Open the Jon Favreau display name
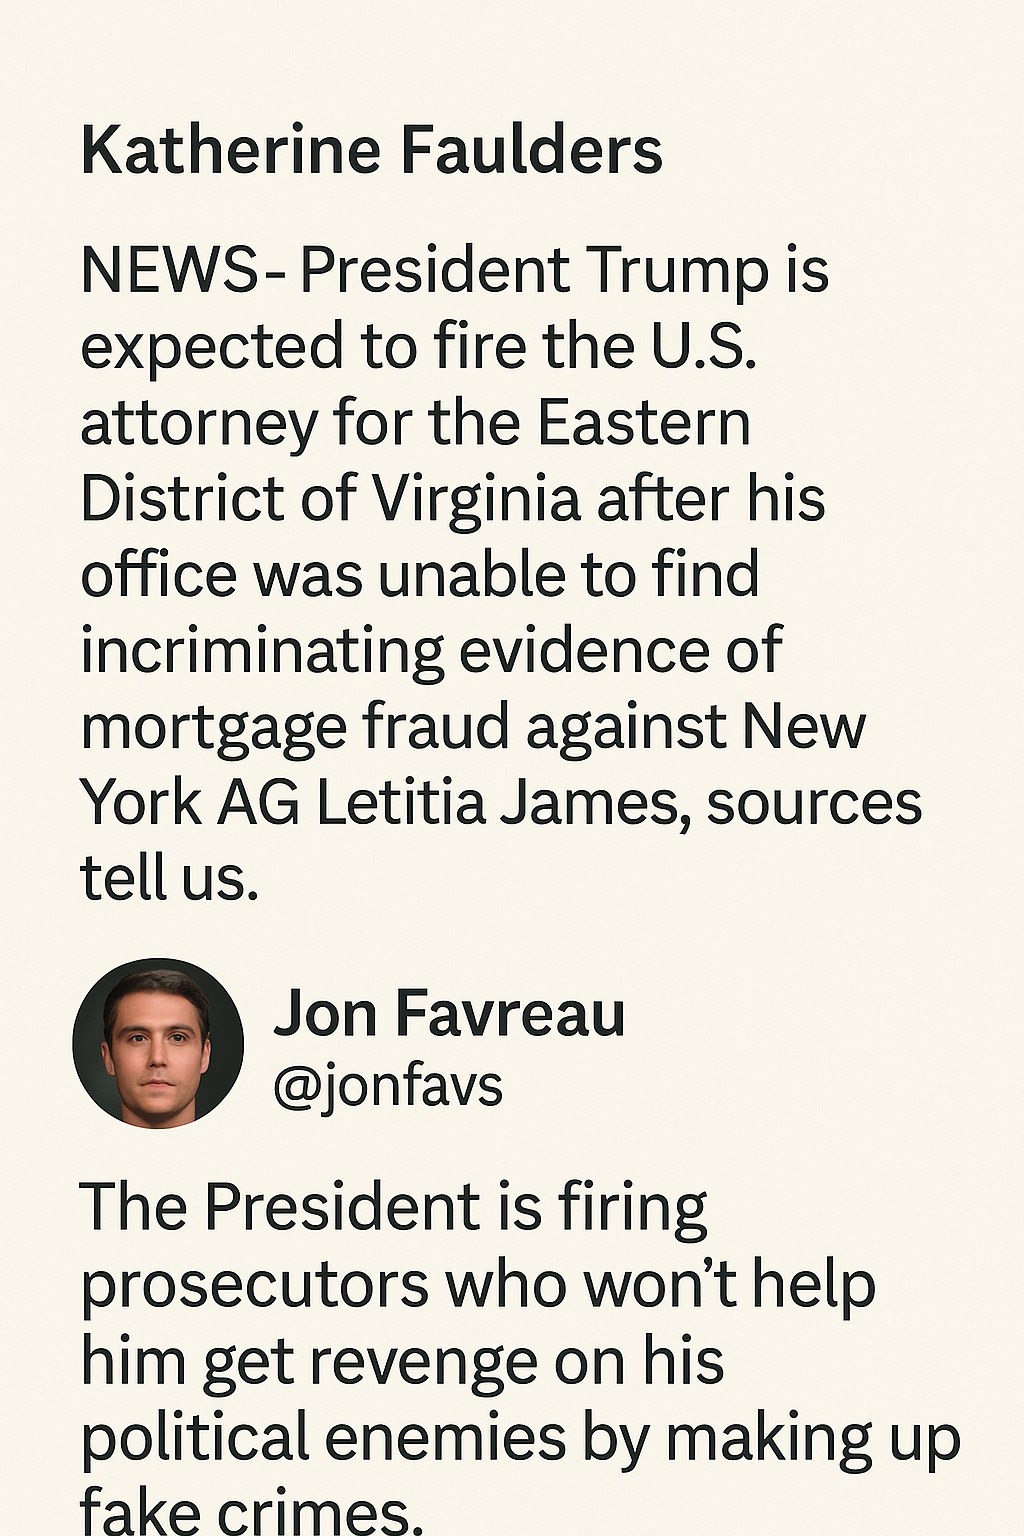 tap(449, 1013)
